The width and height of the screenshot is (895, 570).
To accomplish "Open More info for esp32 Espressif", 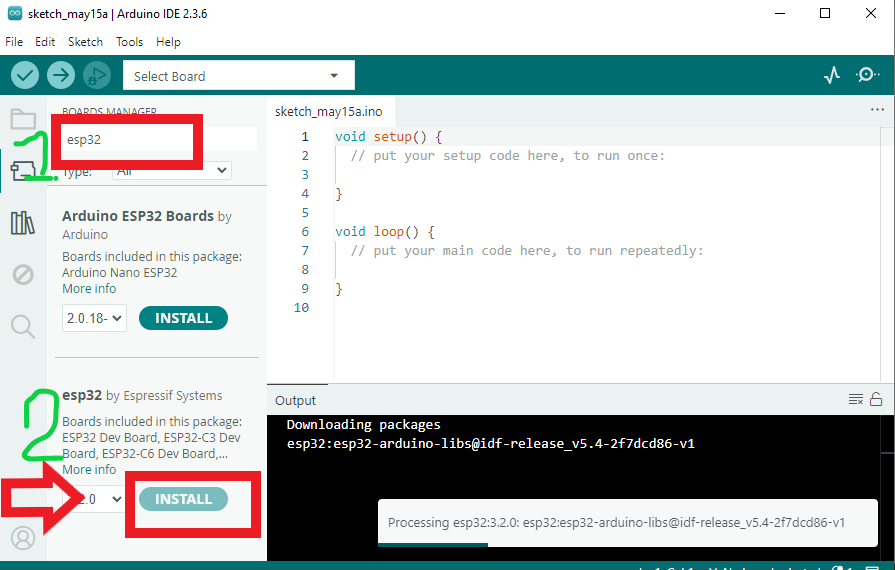I will pyautogui.click(x=89, y=470).
